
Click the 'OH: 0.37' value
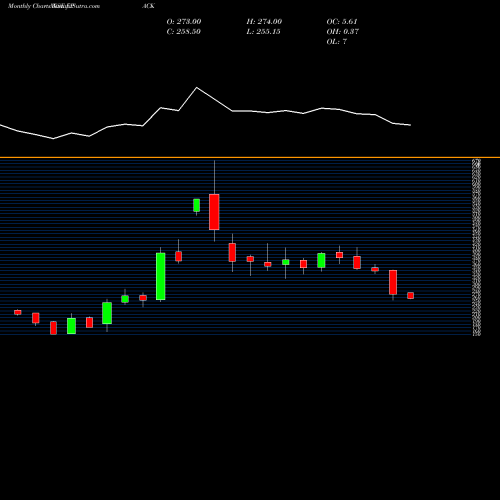pyautogui.click(x=343, y=32)
